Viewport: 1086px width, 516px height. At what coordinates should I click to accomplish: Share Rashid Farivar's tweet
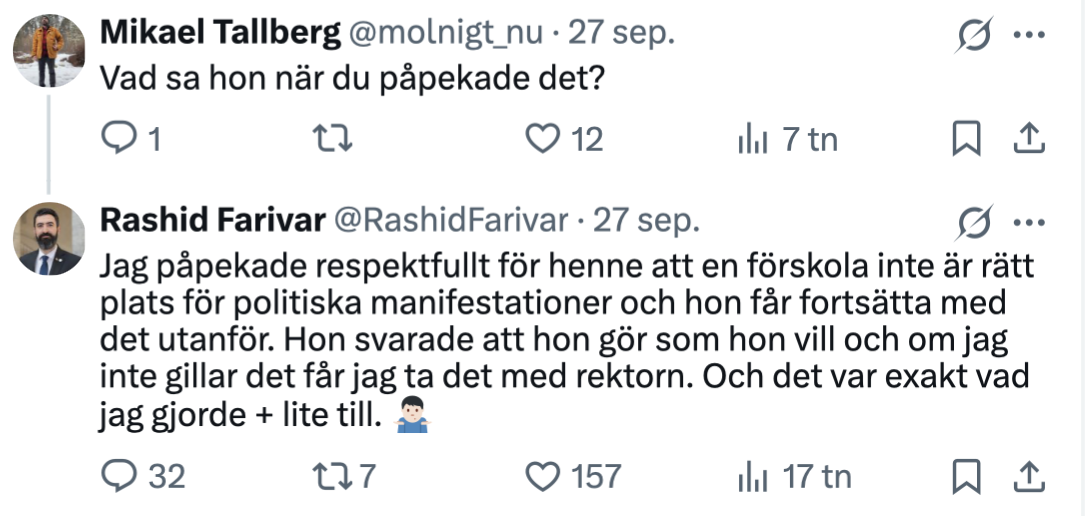click(x=1029, y=476)
